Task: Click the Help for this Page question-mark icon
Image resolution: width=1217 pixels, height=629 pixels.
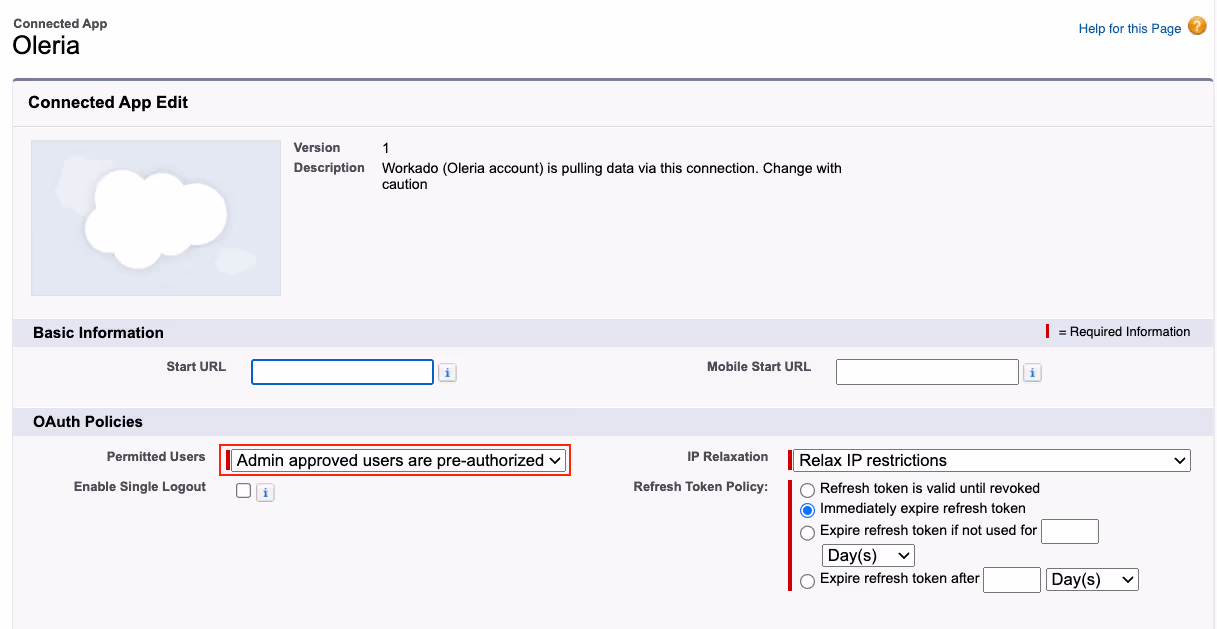Action: tap(1197, 27)
